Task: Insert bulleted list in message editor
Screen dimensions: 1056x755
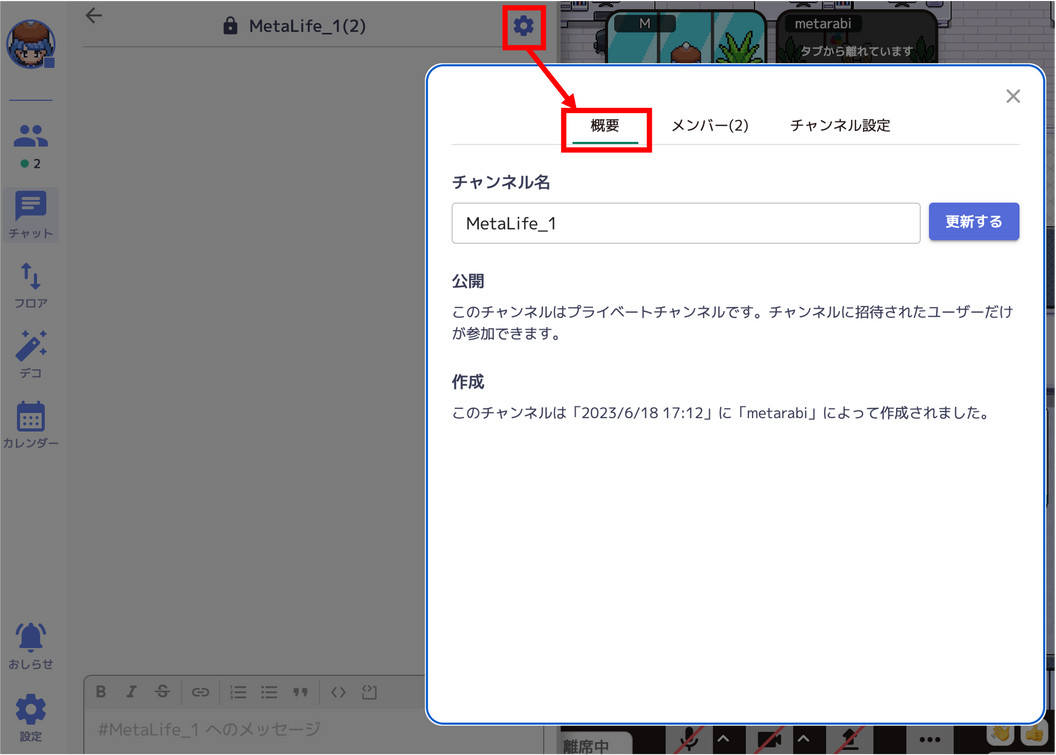Action: 269,692
